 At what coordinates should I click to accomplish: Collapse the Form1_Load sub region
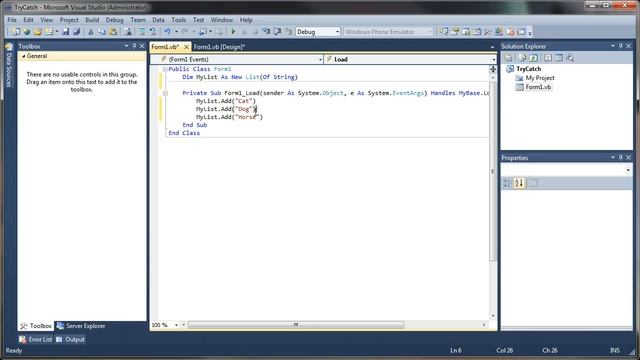(165, 93)
